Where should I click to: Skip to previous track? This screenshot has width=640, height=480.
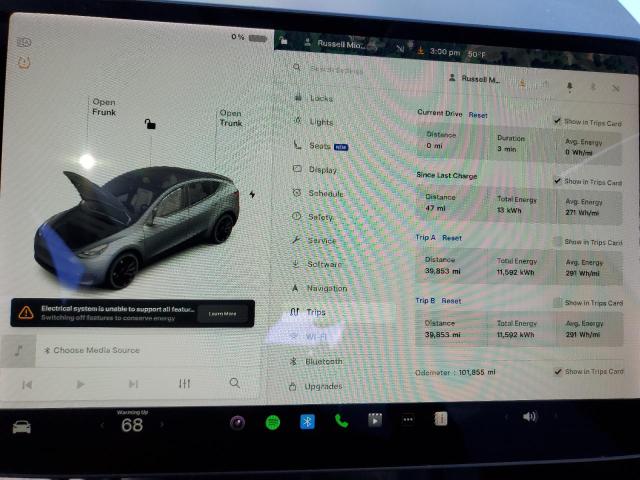[27, 384]
